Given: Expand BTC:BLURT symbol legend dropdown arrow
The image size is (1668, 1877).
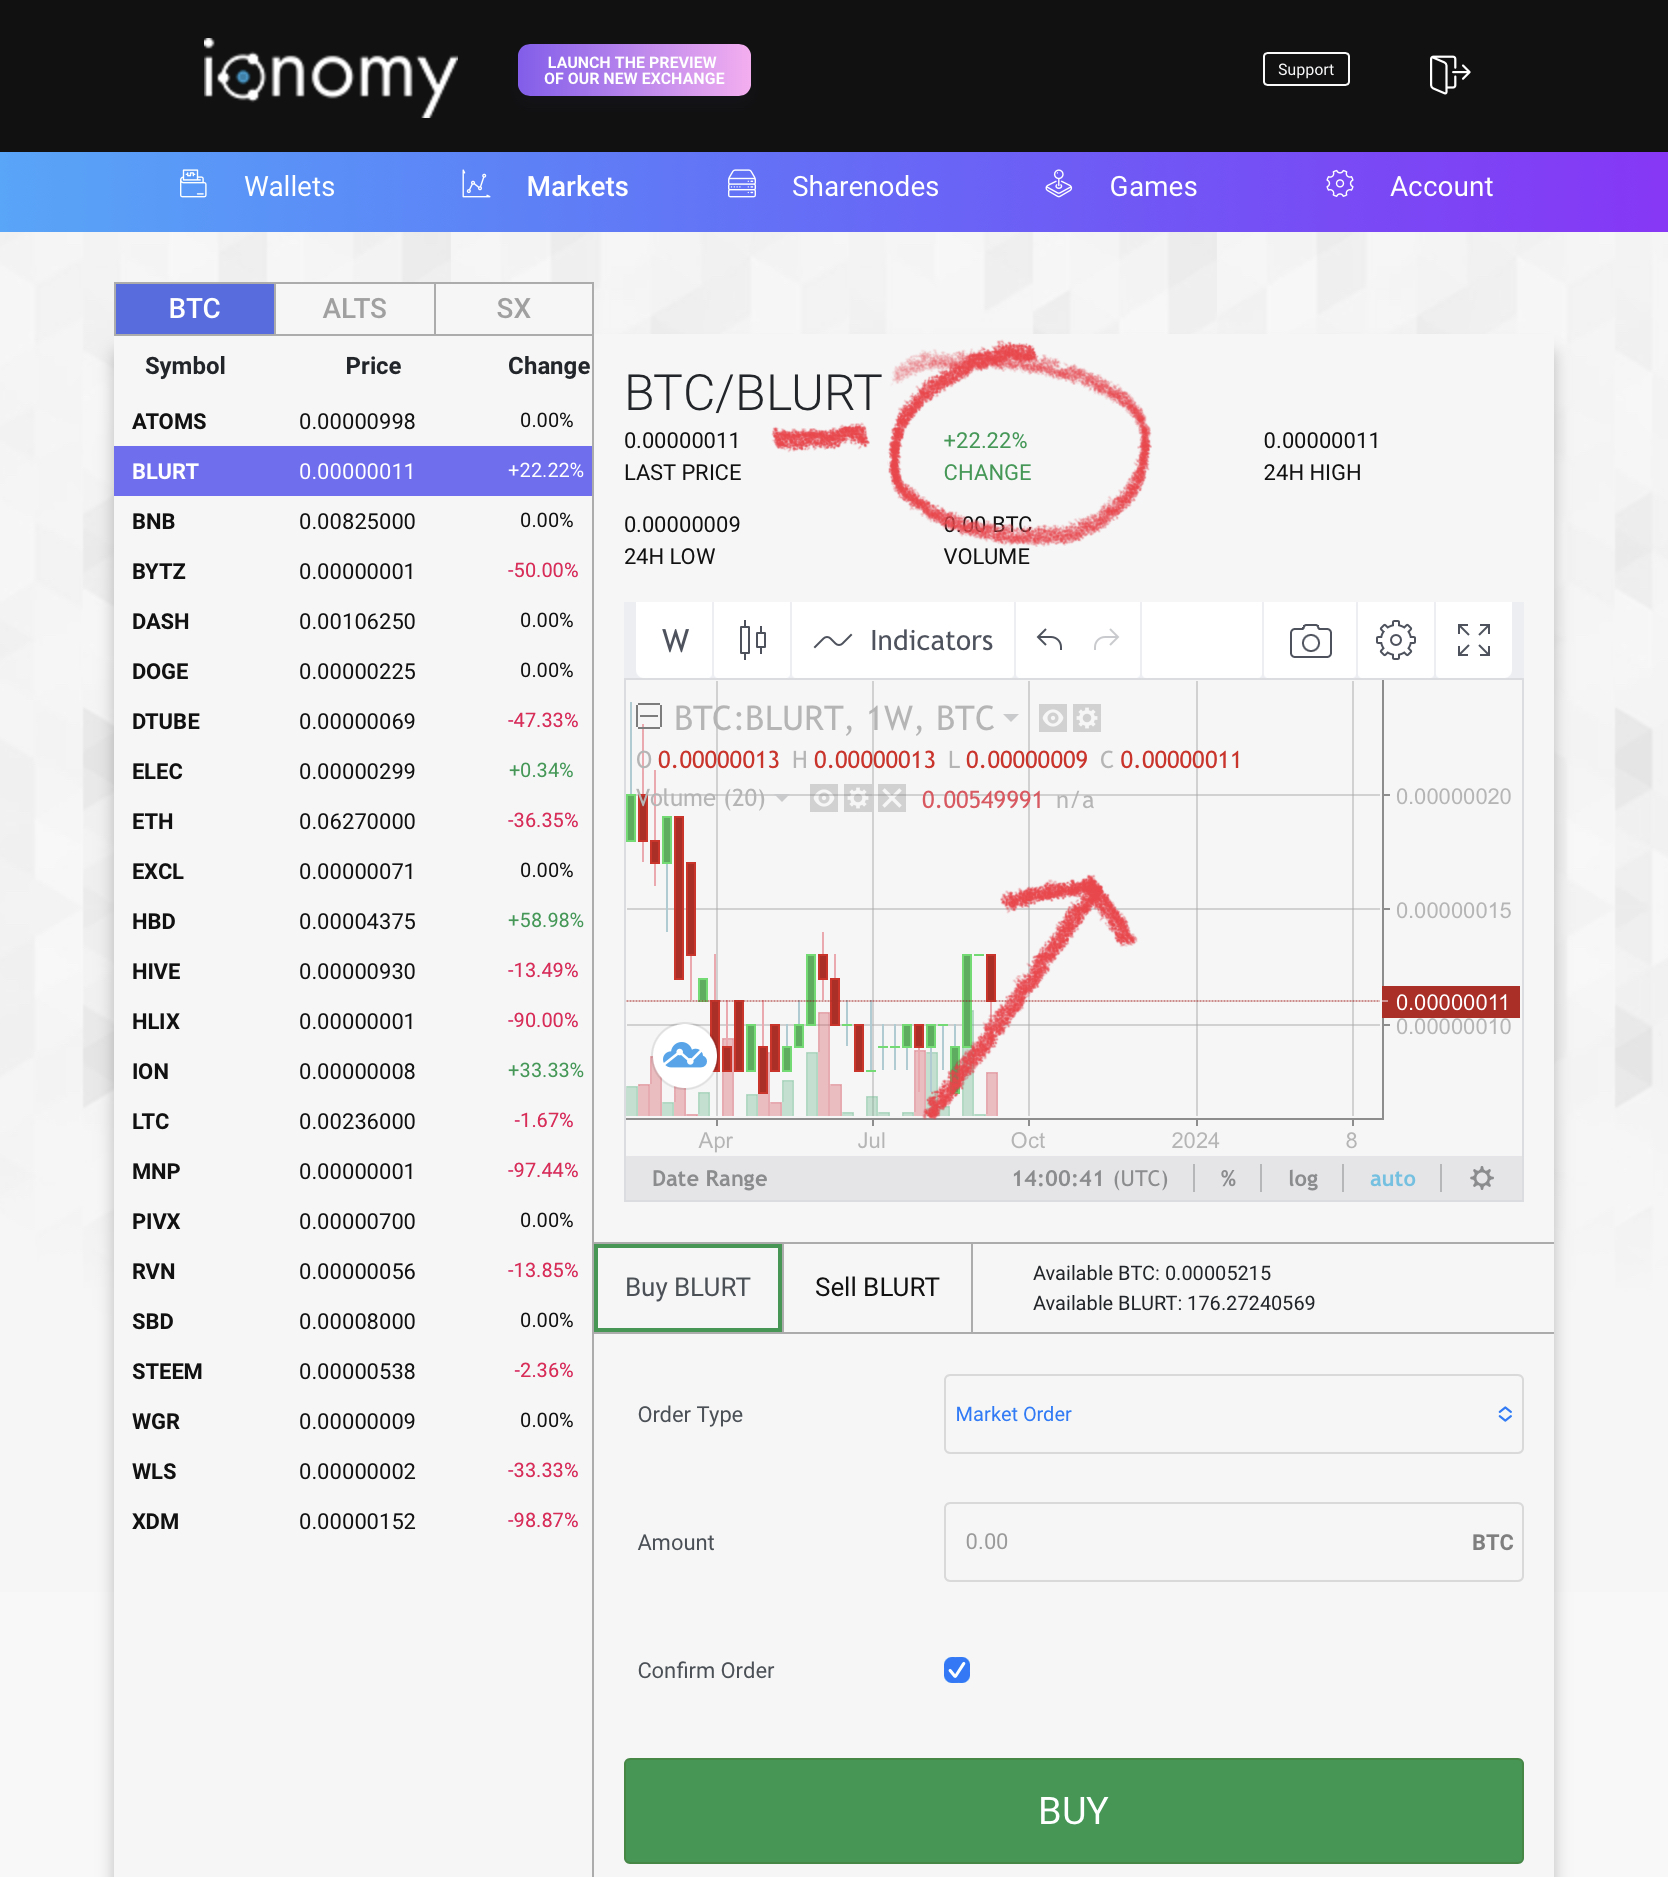Looking at the screenshot, I should [x=1011, y=718].
